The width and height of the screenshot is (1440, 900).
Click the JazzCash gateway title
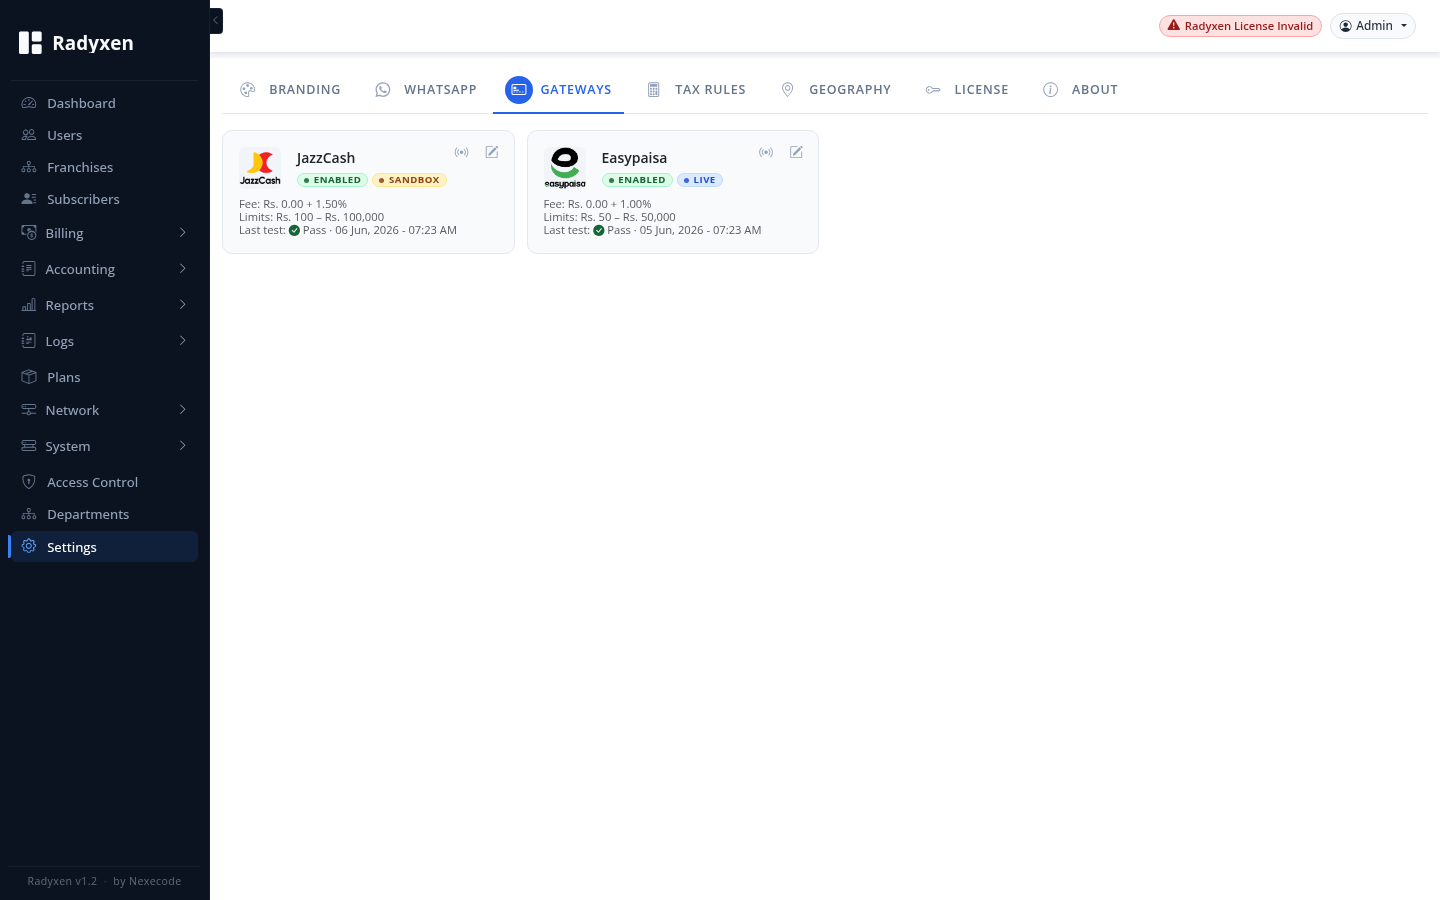pyautogui.click(x=326, y=158)
